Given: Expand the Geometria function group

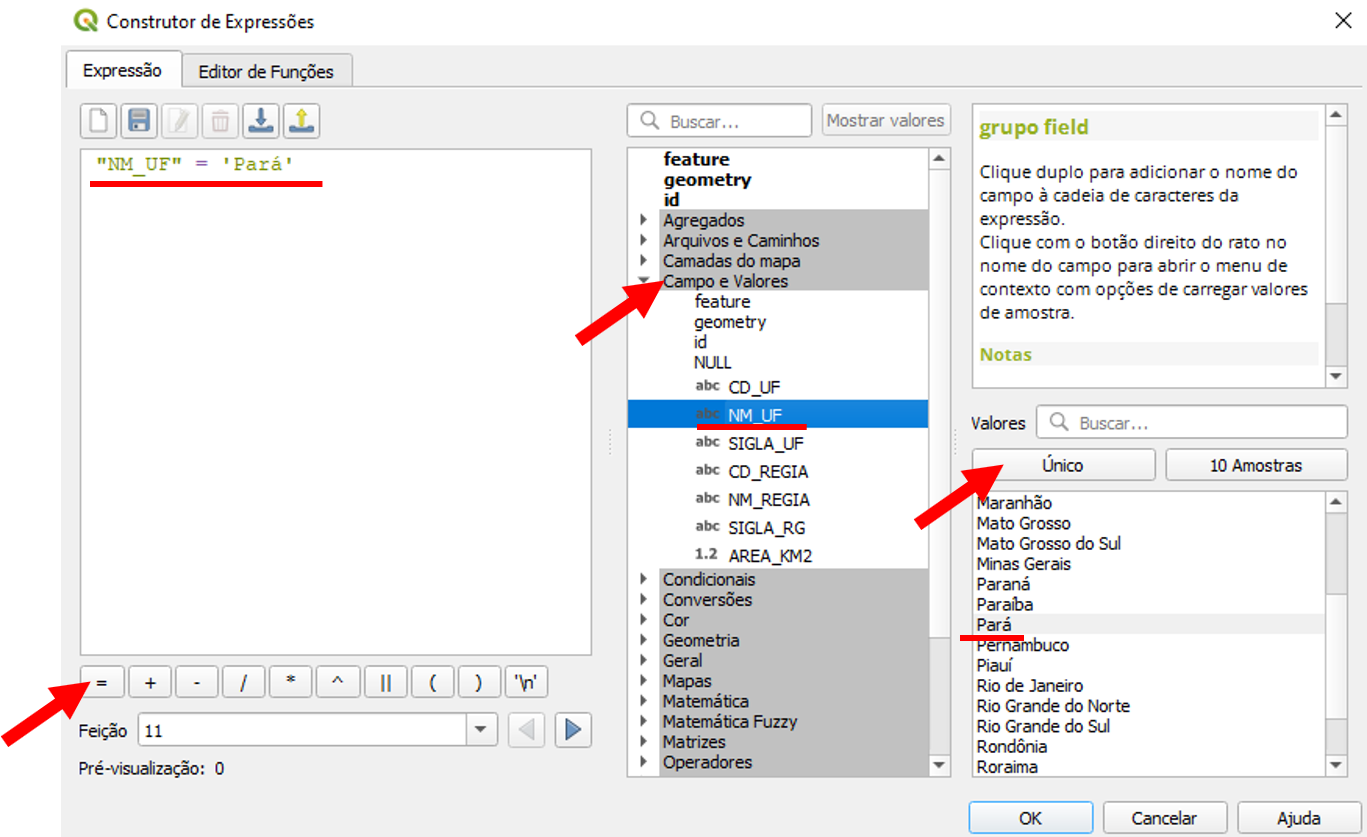Looking at the screenshot, I should [644, 640].
